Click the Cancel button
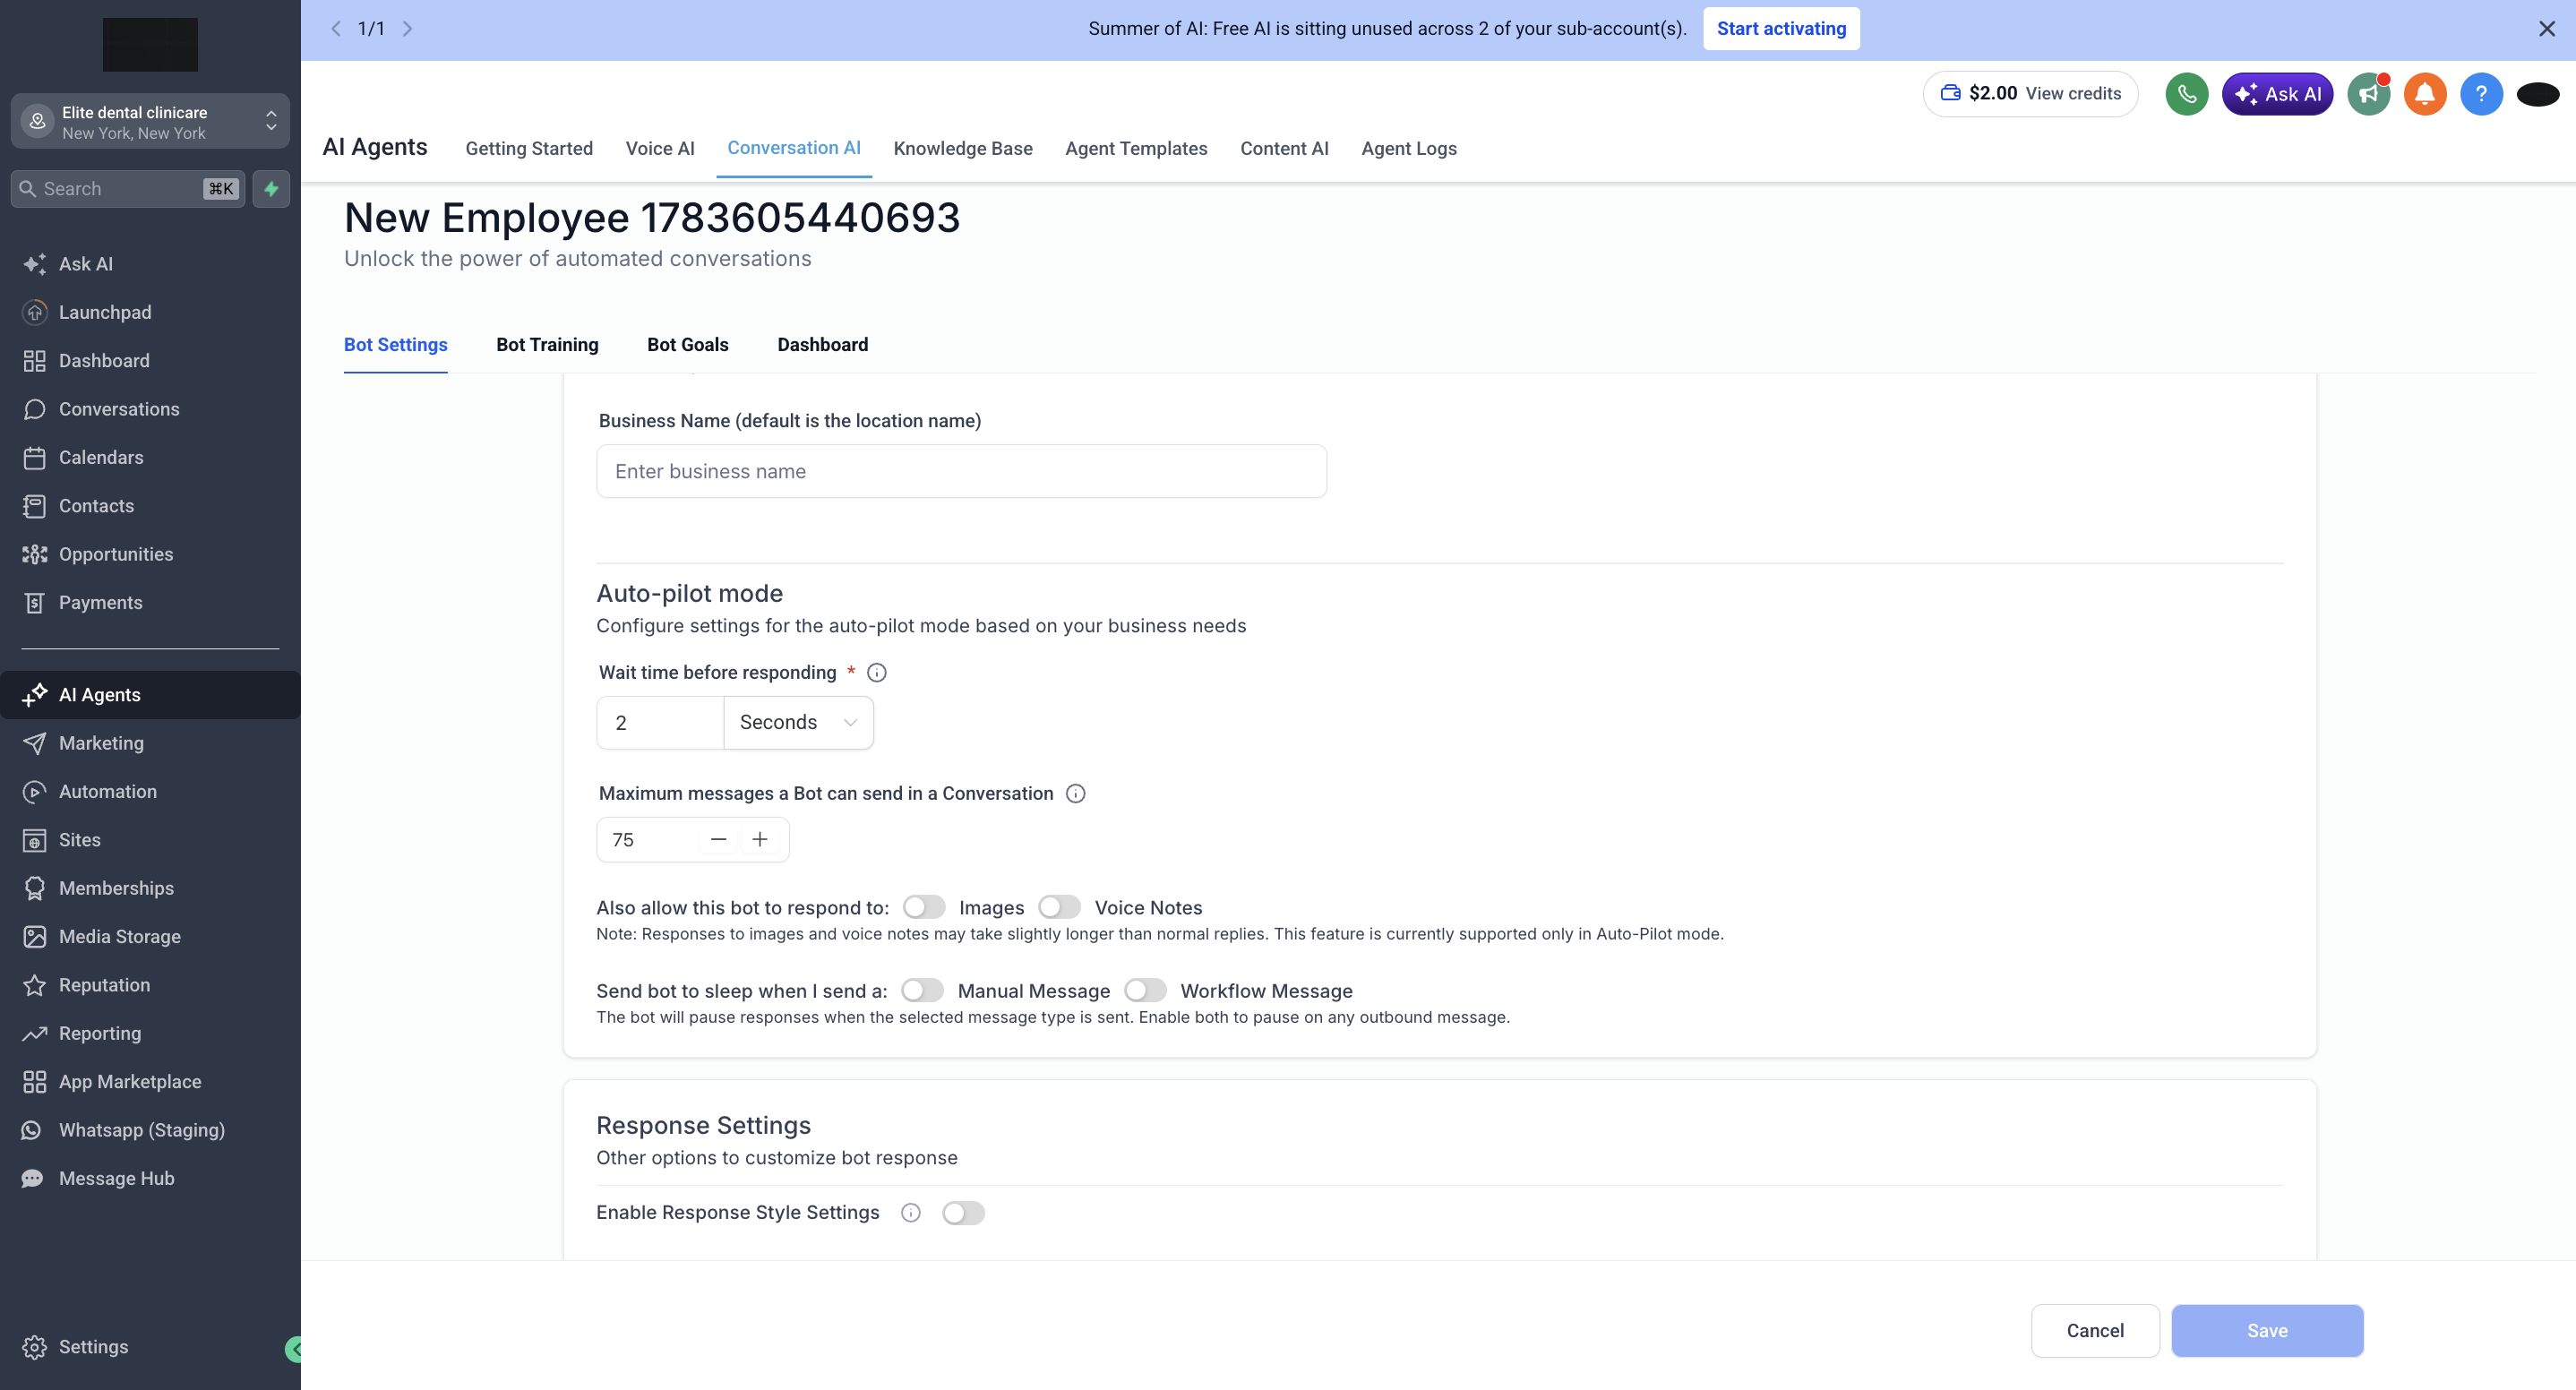 pos(2095,1331)
